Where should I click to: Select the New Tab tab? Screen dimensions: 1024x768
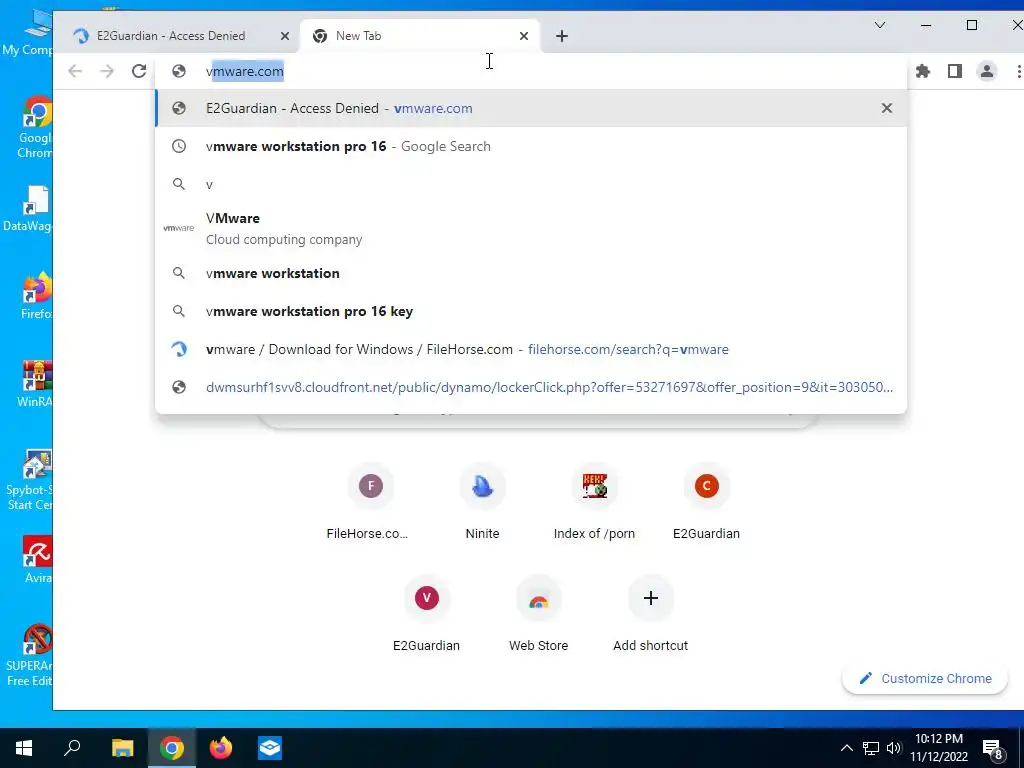click(419, 36)
